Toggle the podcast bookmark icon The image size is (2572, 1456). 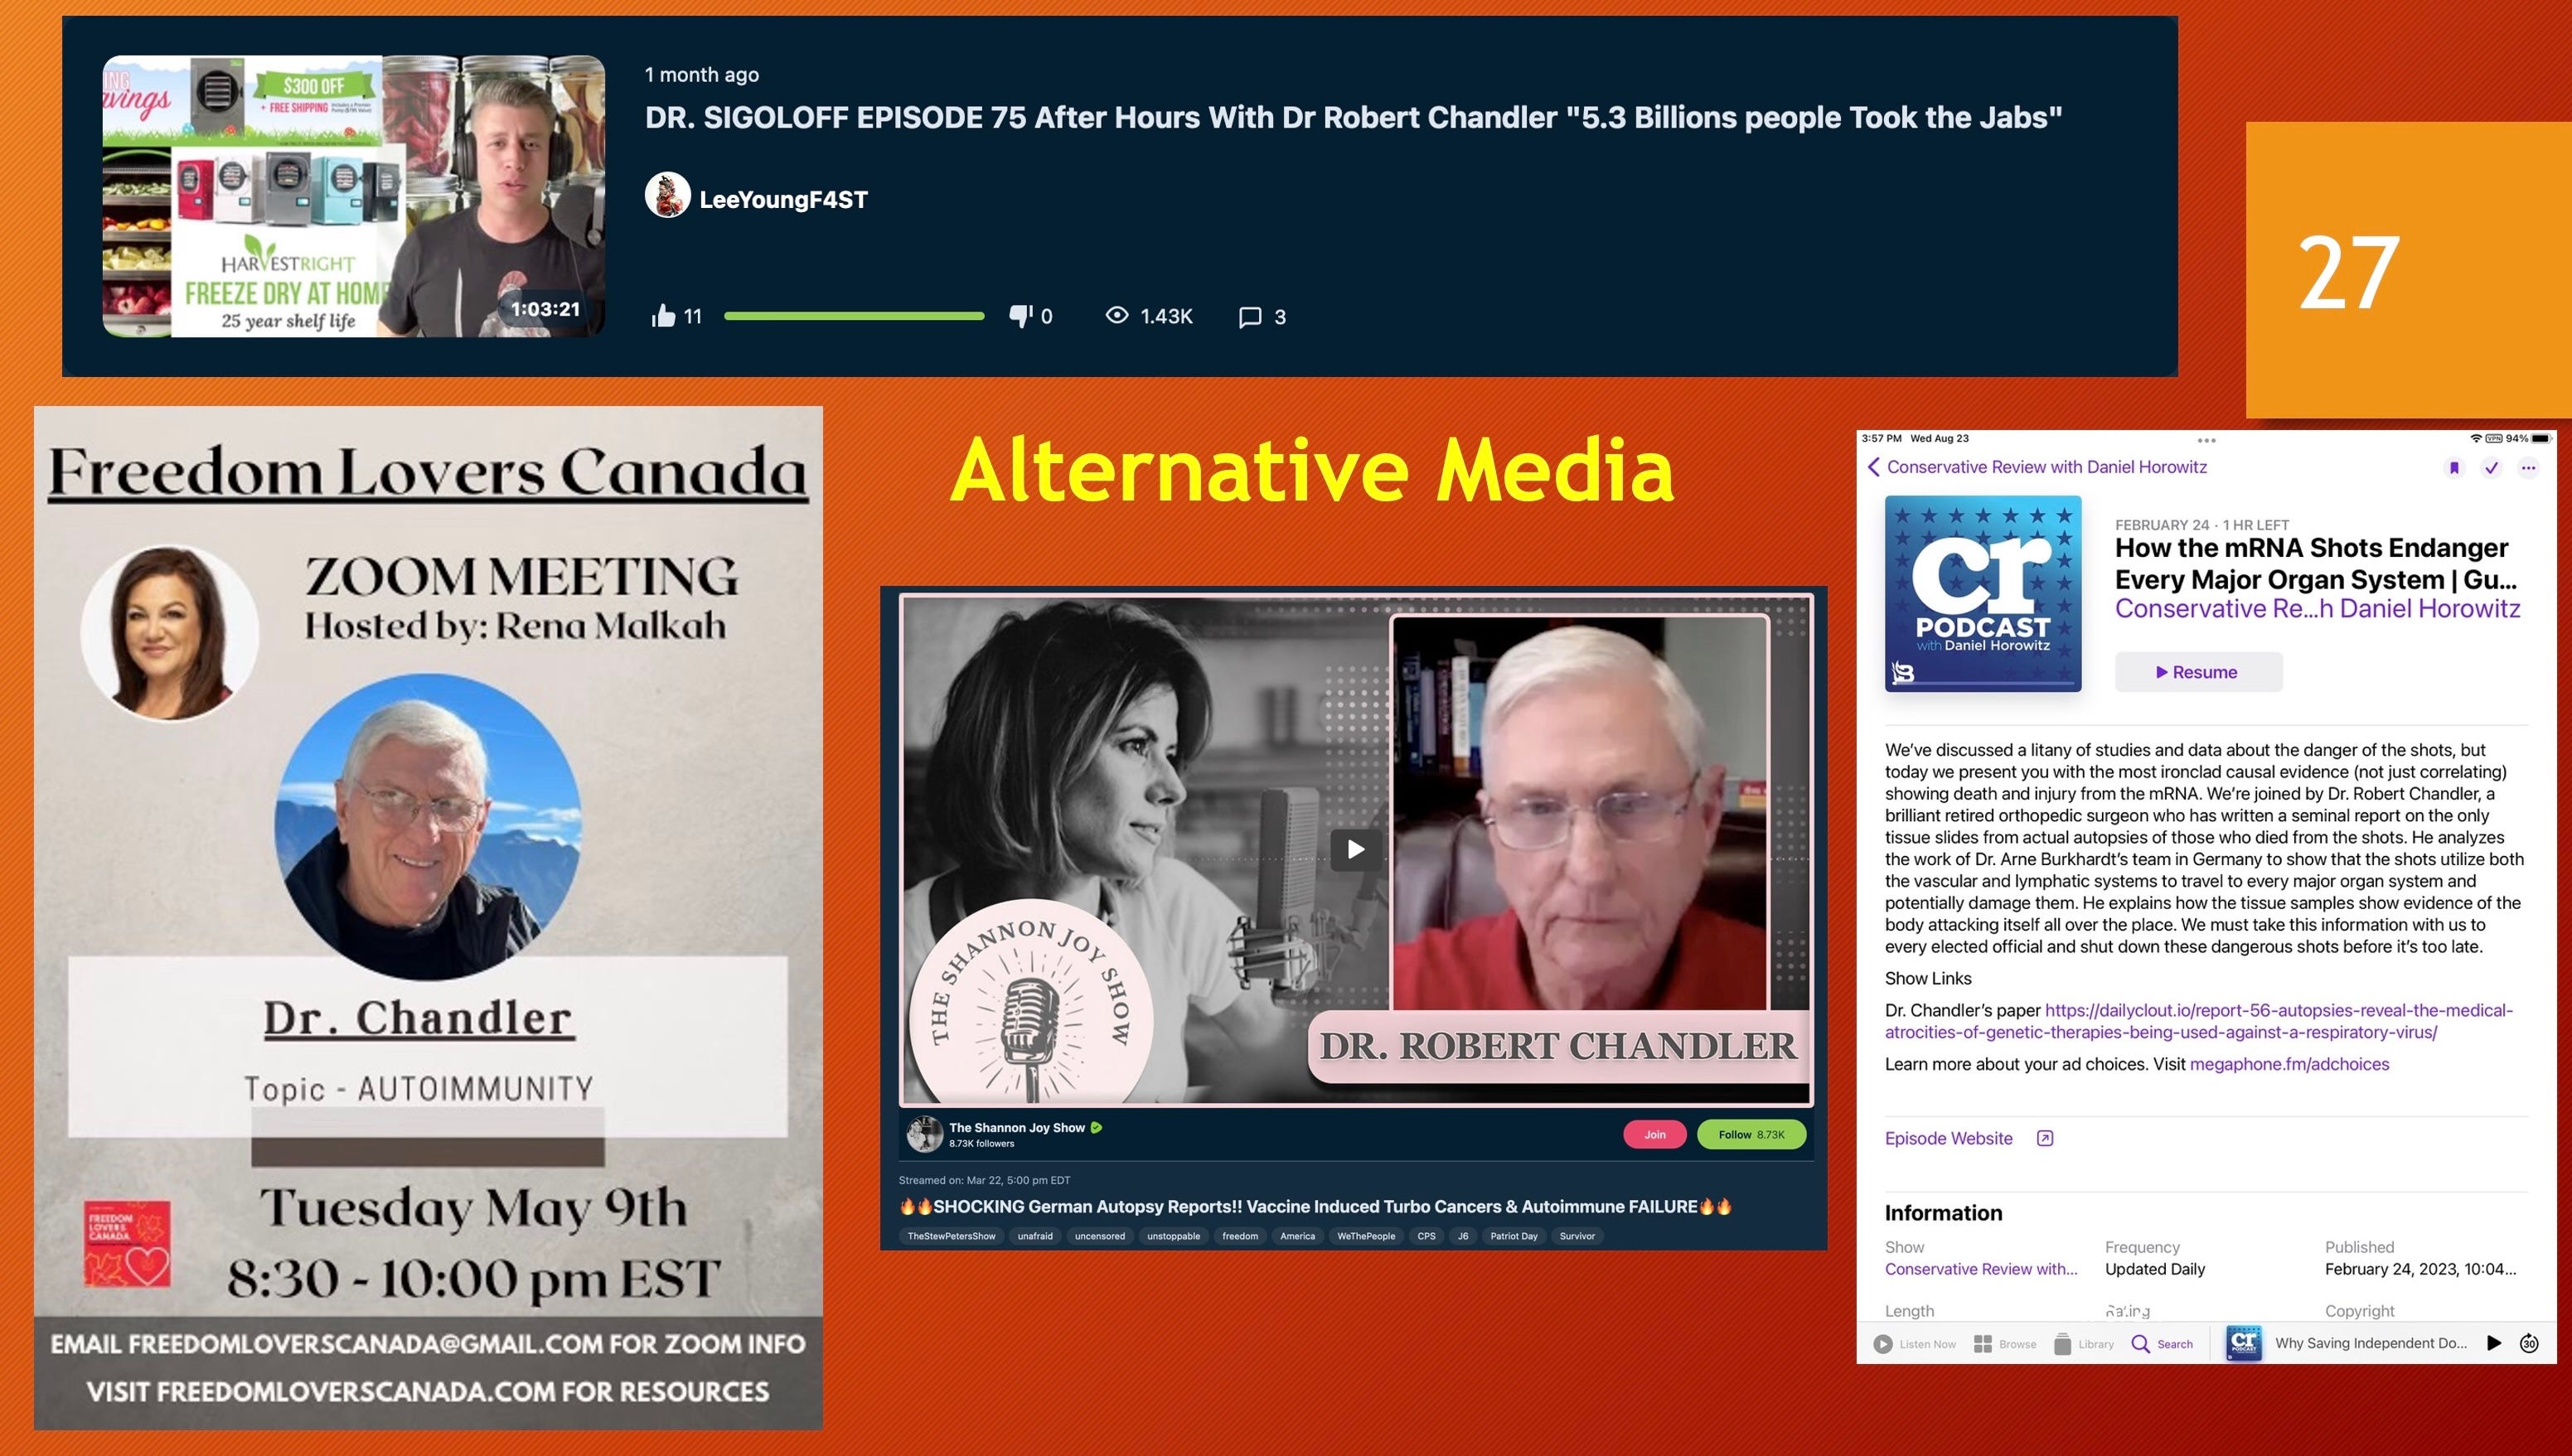pos(2454,467)
